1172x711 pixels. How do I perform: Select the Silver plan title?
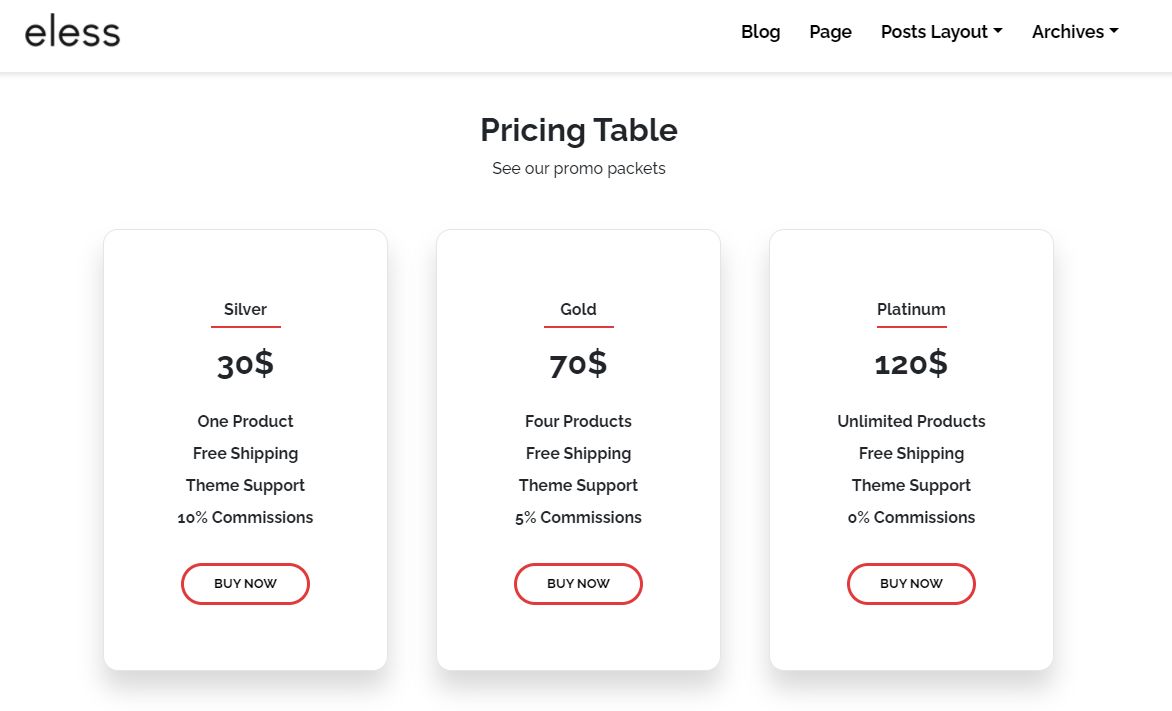[x=245, y=309]
